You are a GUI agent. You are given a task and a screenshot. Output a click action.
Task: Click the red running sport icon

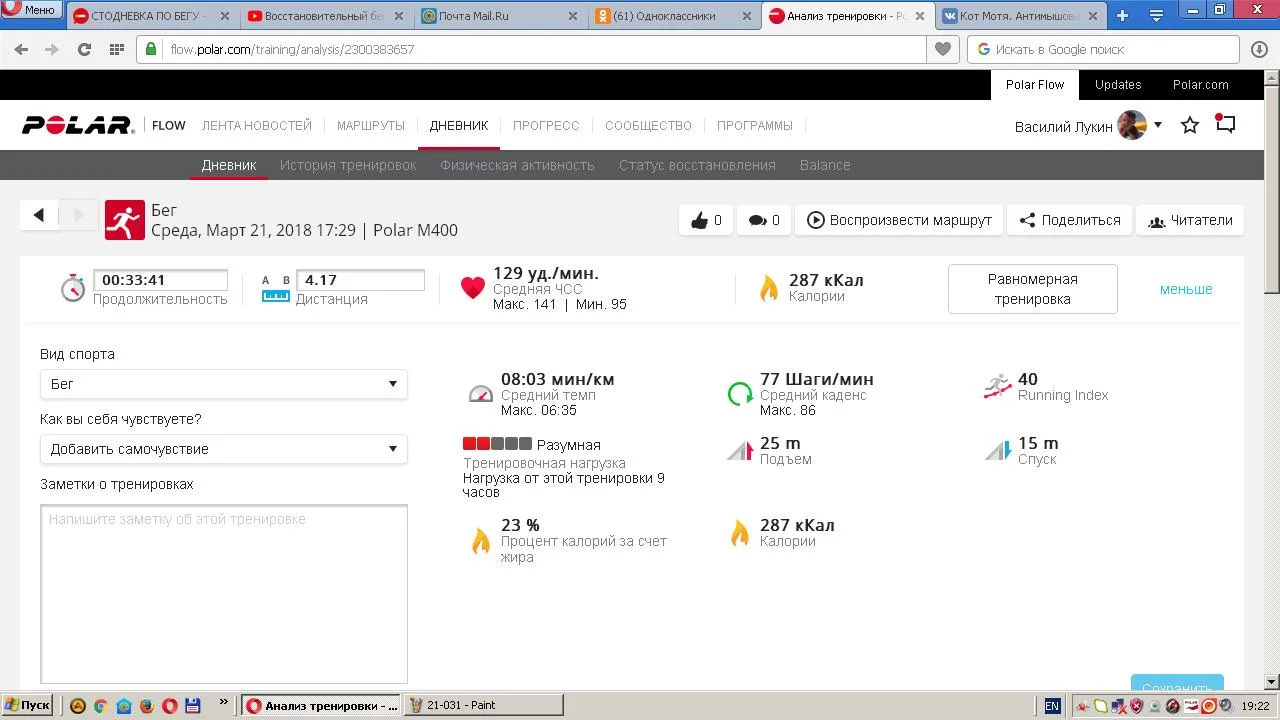coord(124,220)
